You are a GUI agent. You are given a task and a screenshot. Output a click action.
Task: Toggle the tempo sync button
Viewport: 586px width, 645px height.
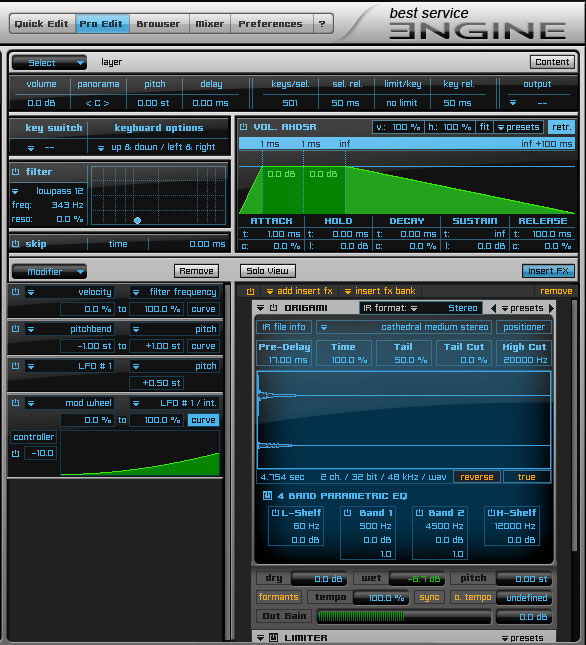coord(429,597)
